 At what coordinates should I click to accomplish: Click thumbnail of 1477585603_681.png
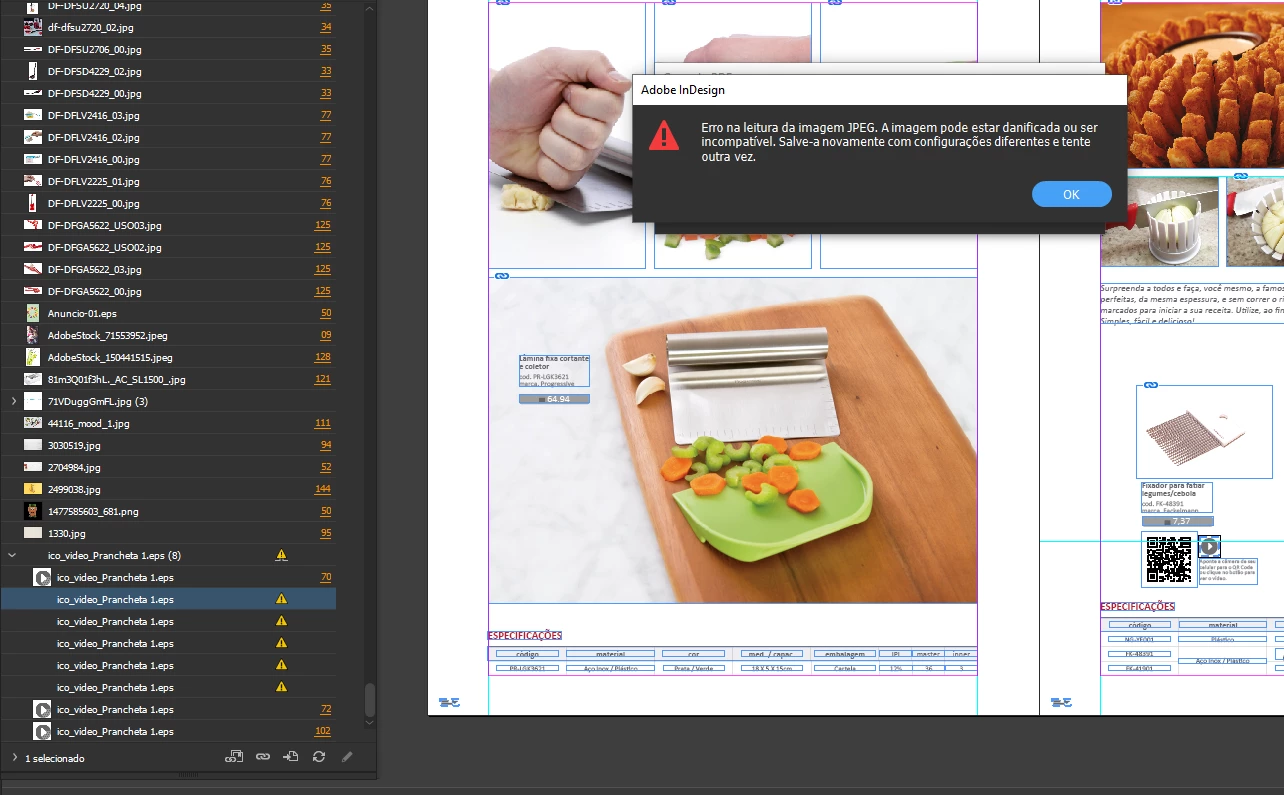tap(33, 511)
